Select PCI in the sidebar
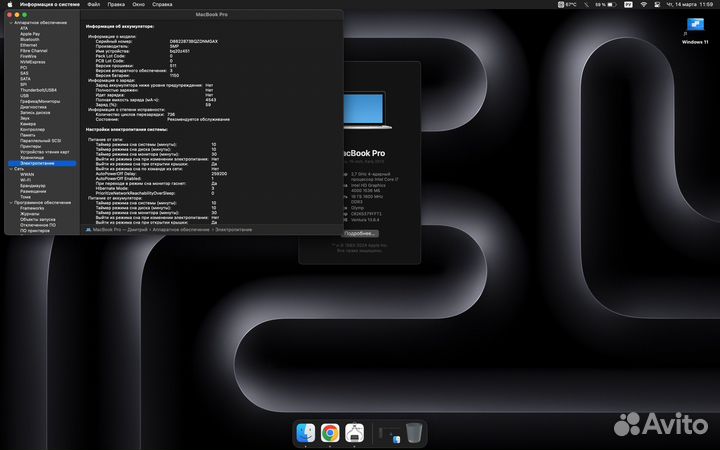720x450 pixels. pyautogui.click(x=23, y=68)
